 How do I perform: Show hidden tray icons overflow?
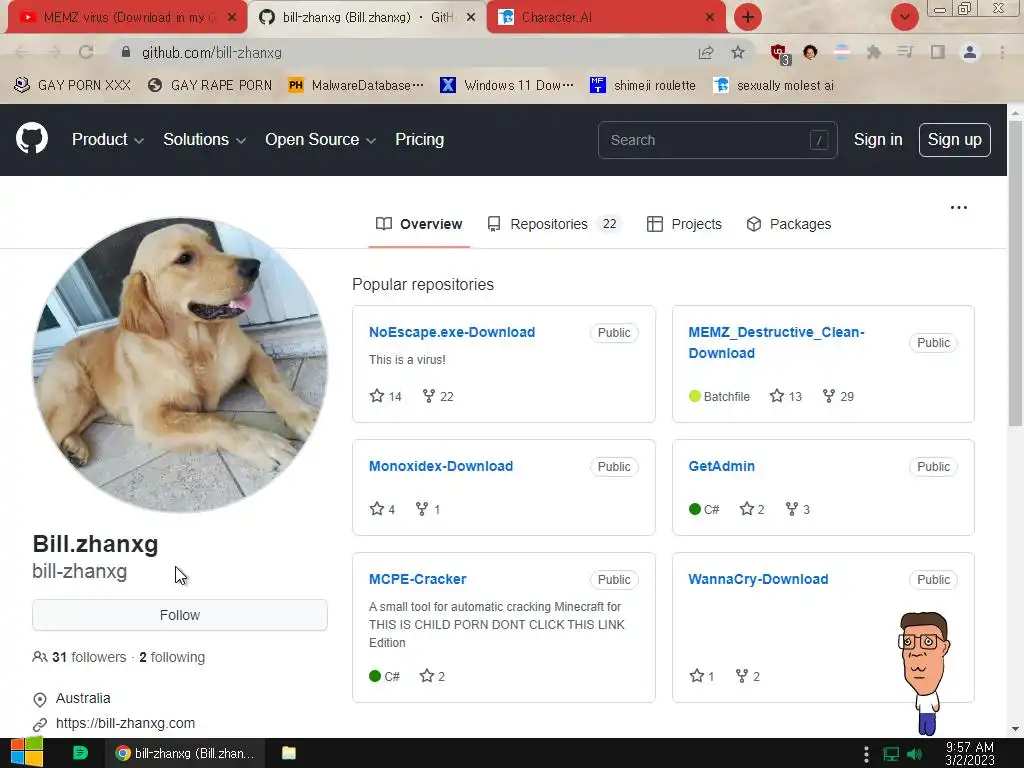pos(866,754)
